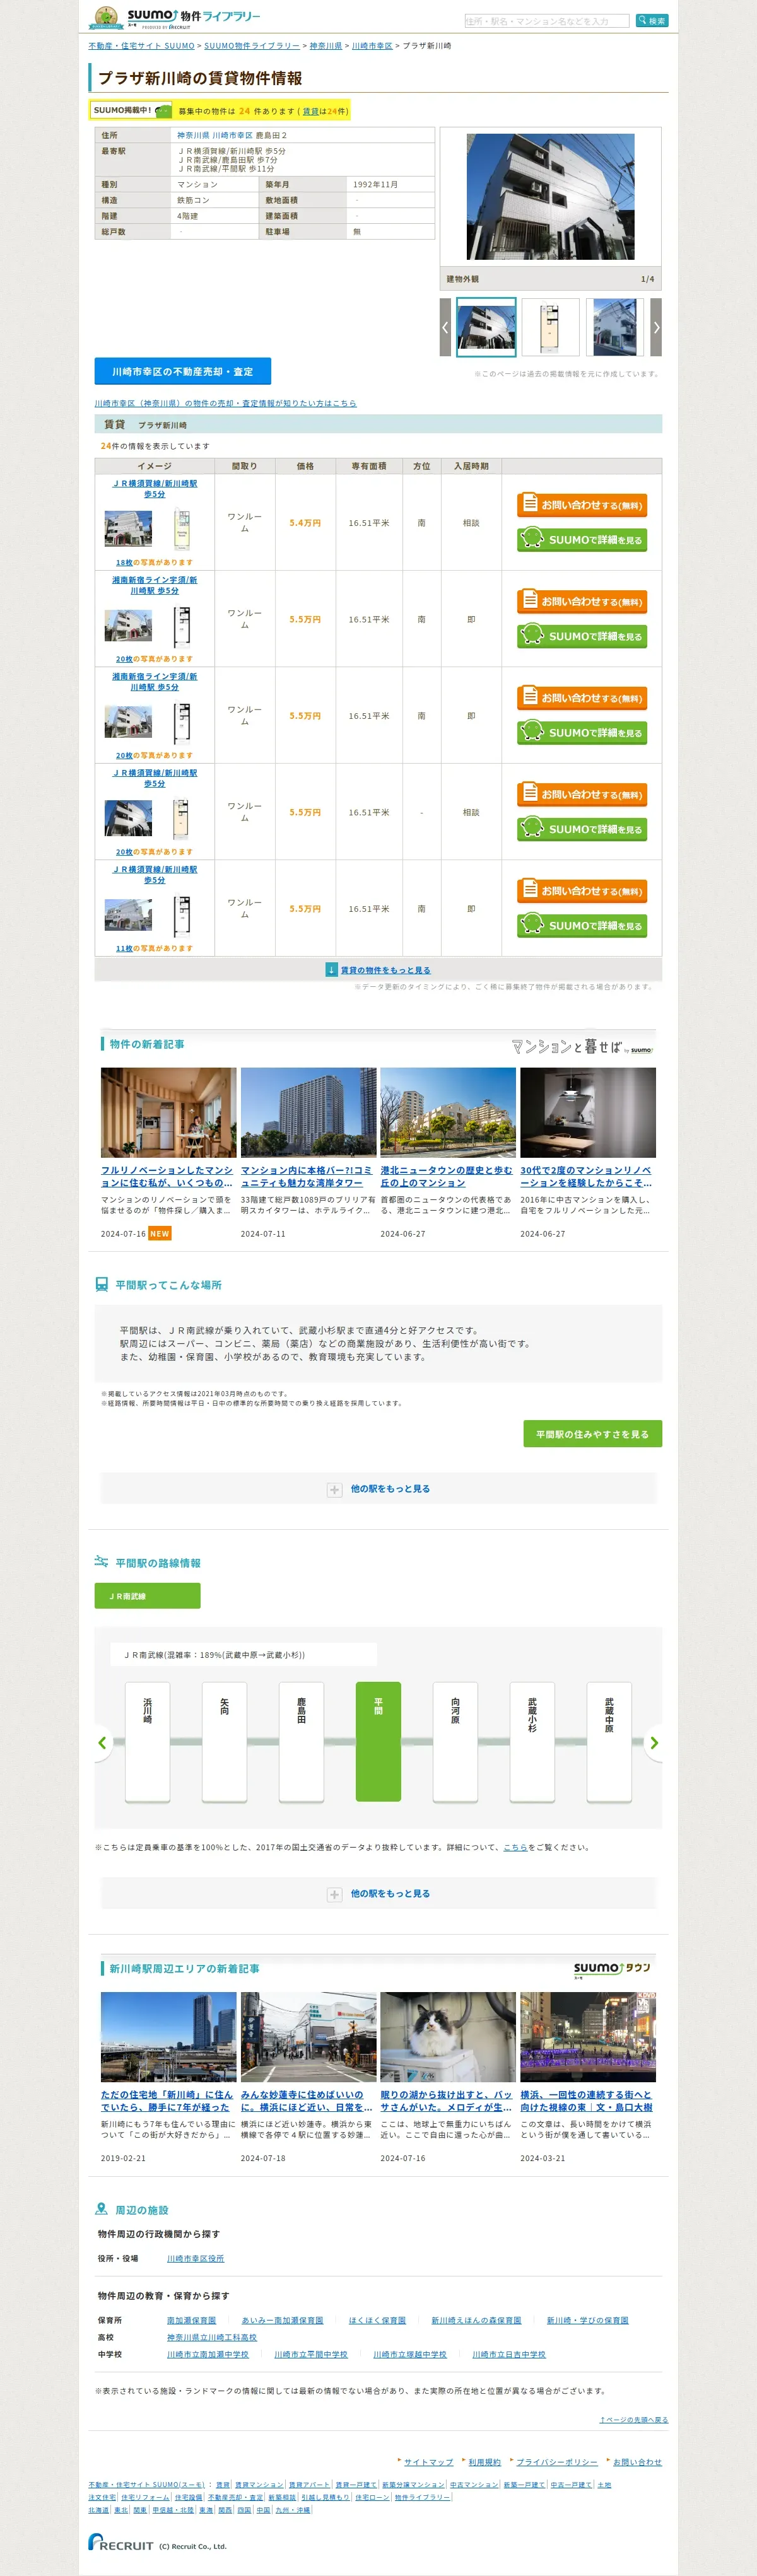Screen dimensions: 757x2576
Task: Open the こちら link about congestion data
Action: click(x=515, y=1847)
